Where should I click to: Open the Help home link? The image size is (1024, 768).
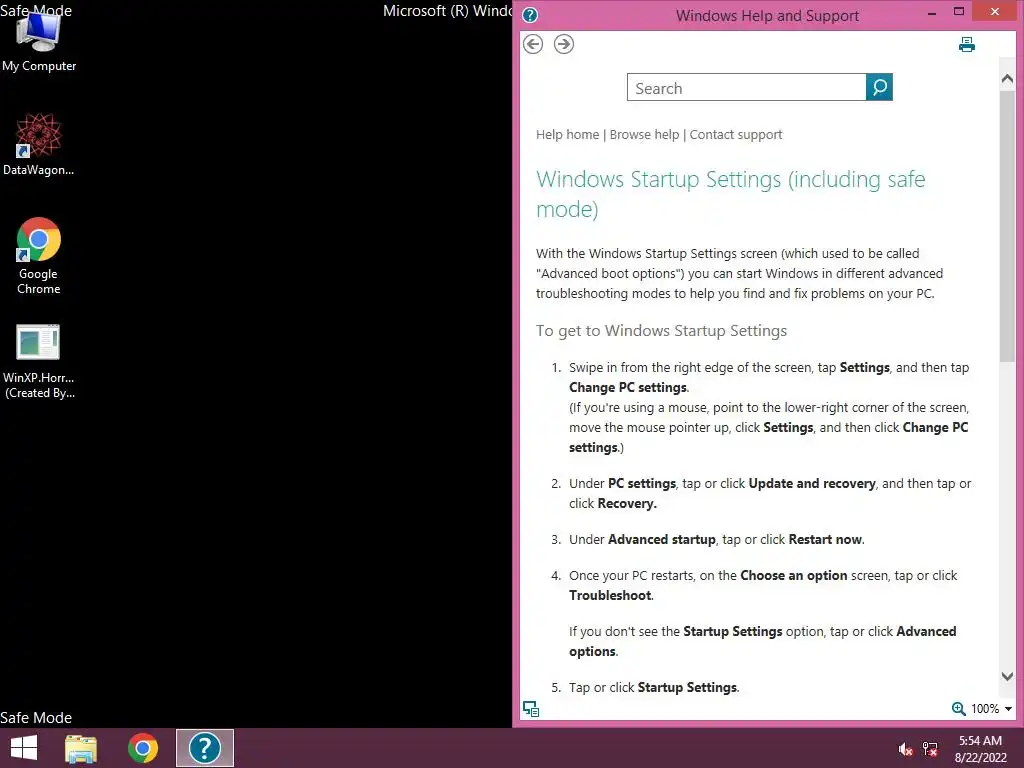pyautogui.click(x=568, y=135)
